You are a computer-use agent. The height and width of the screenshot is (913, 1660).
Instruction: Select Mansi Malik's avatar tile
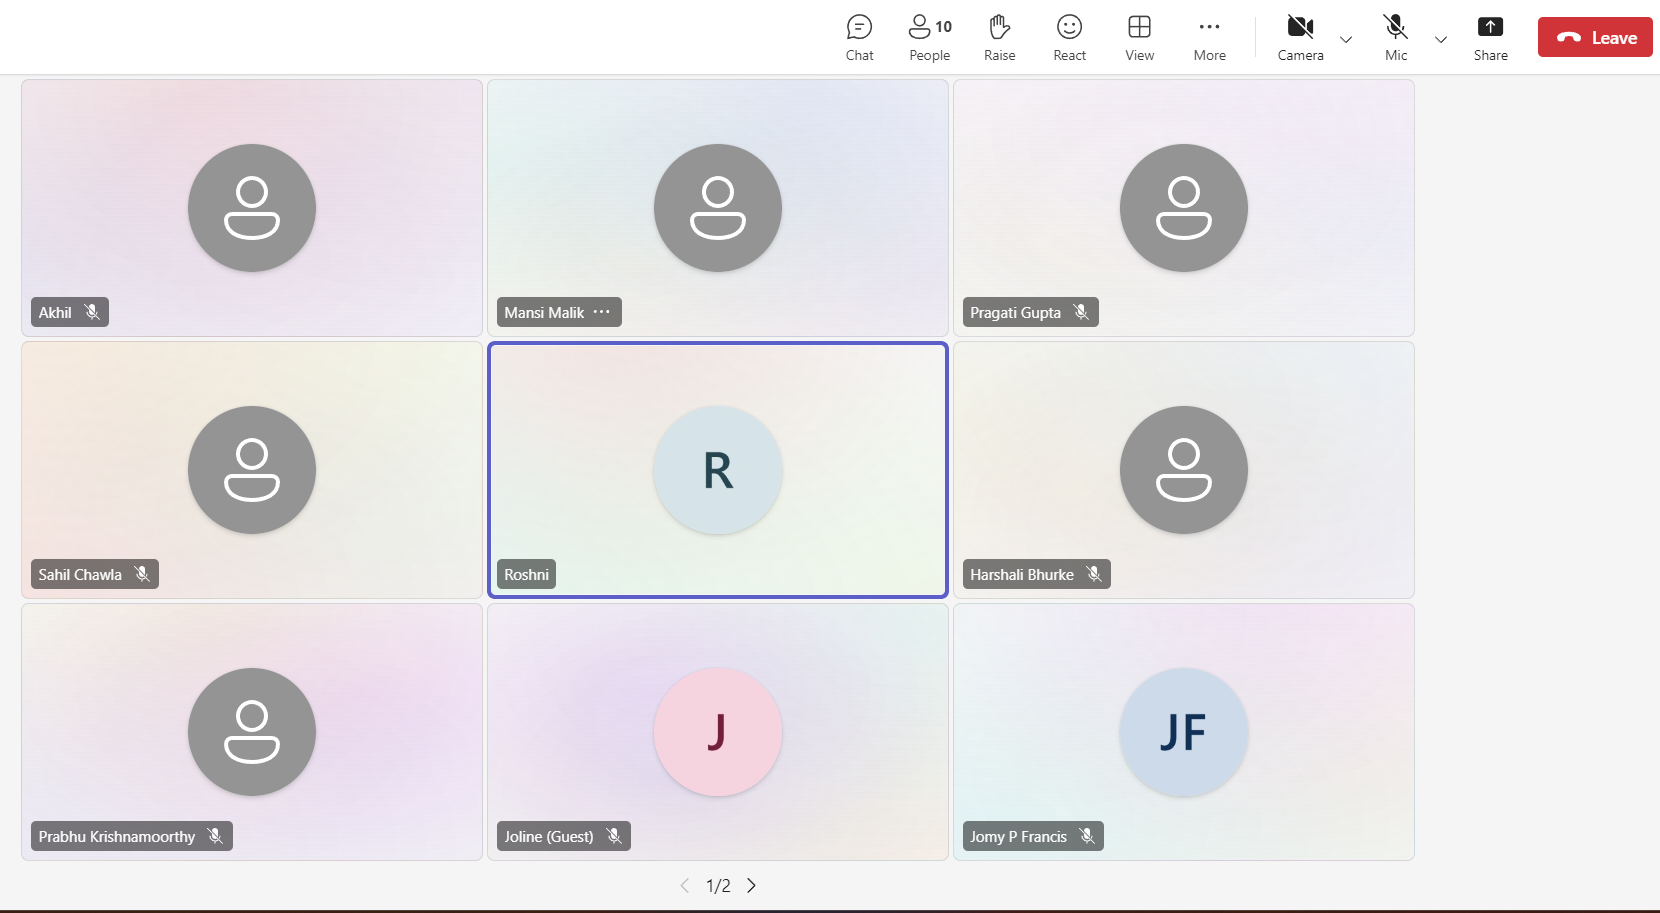click(x=718, y=208)
